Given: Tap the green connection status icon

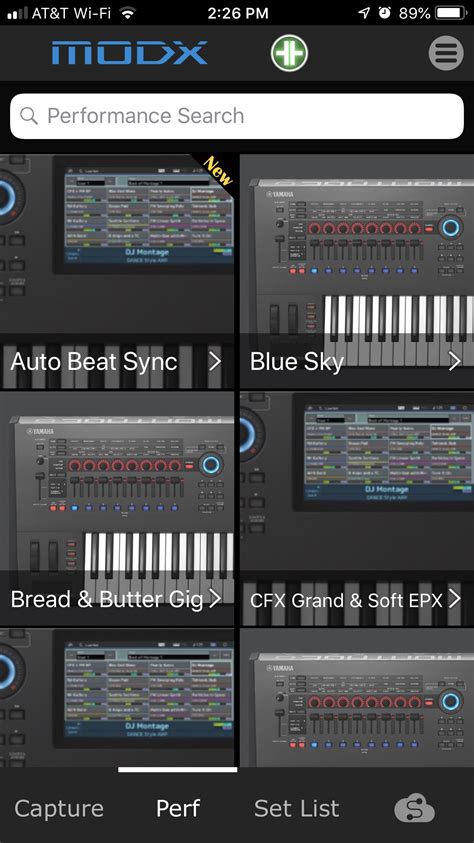Looking at the screenshot, I should tap(289, 53).
